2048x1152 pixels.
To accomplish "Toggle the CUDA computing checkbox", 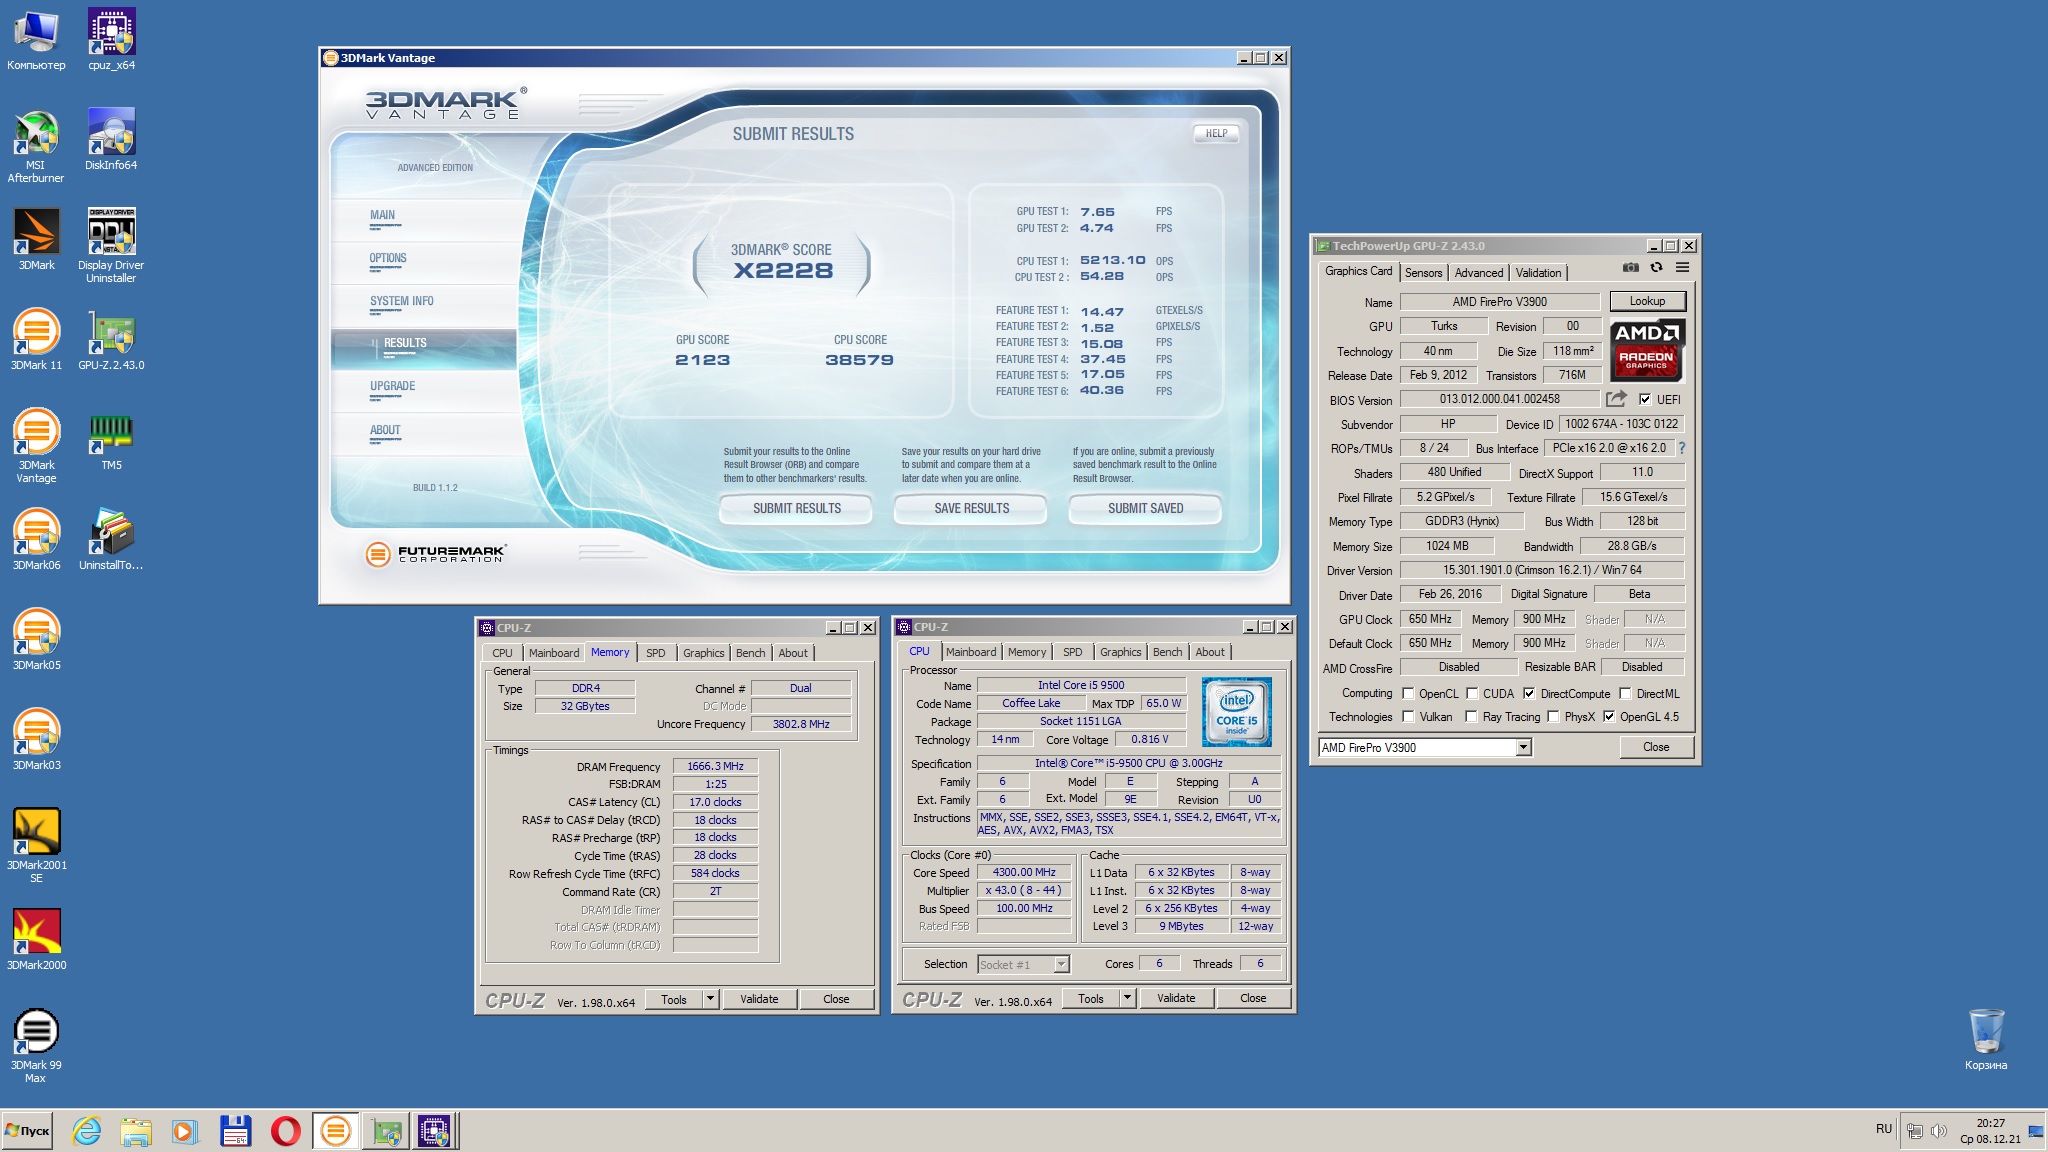I will (x=1472, y=693).
